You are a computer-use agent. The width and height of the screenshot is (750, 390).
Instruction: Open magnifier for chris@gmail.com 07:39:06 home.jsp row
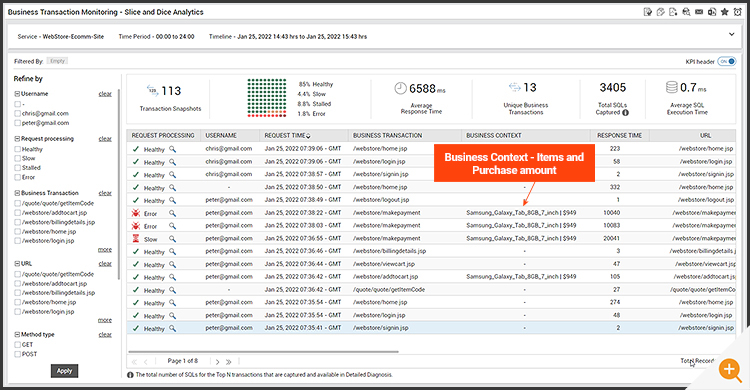(x=172, y=149)
